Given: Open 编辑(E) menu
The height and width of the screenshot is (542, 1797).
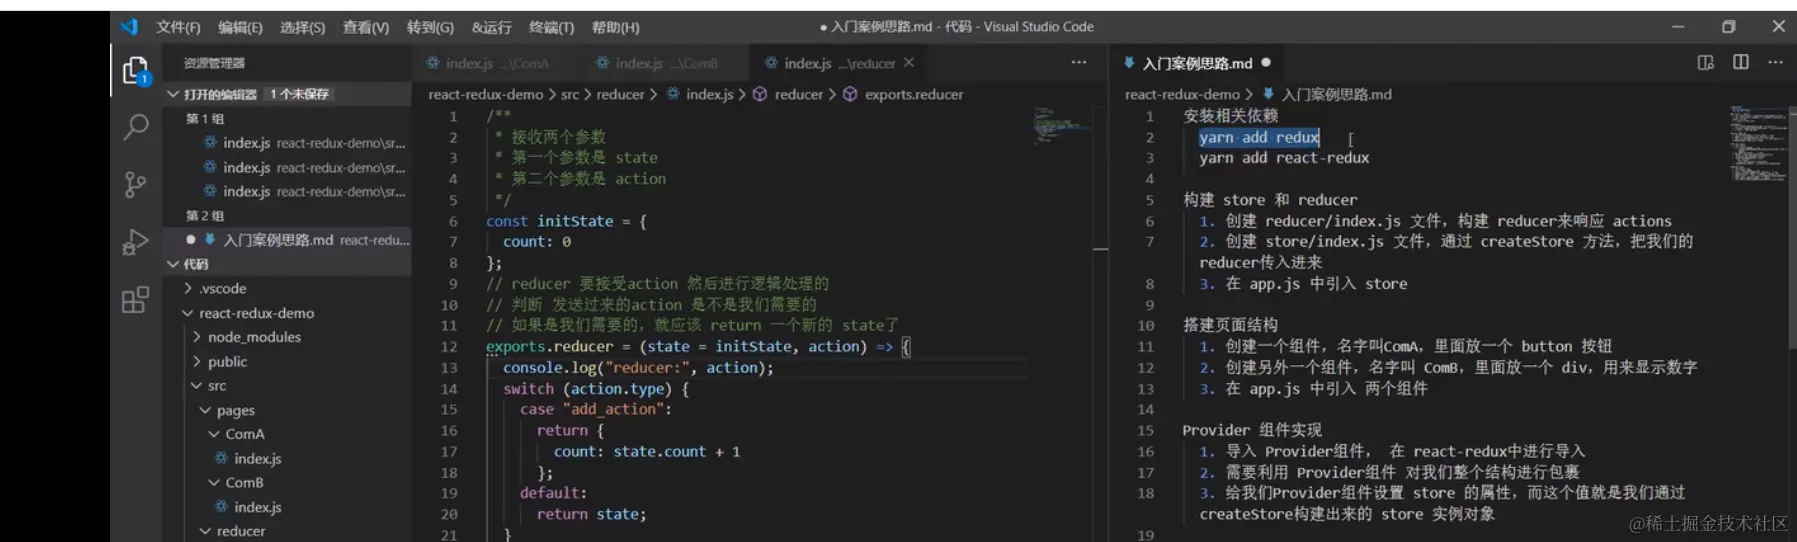Looking at the screenshot, I should [x=240, y=27].
